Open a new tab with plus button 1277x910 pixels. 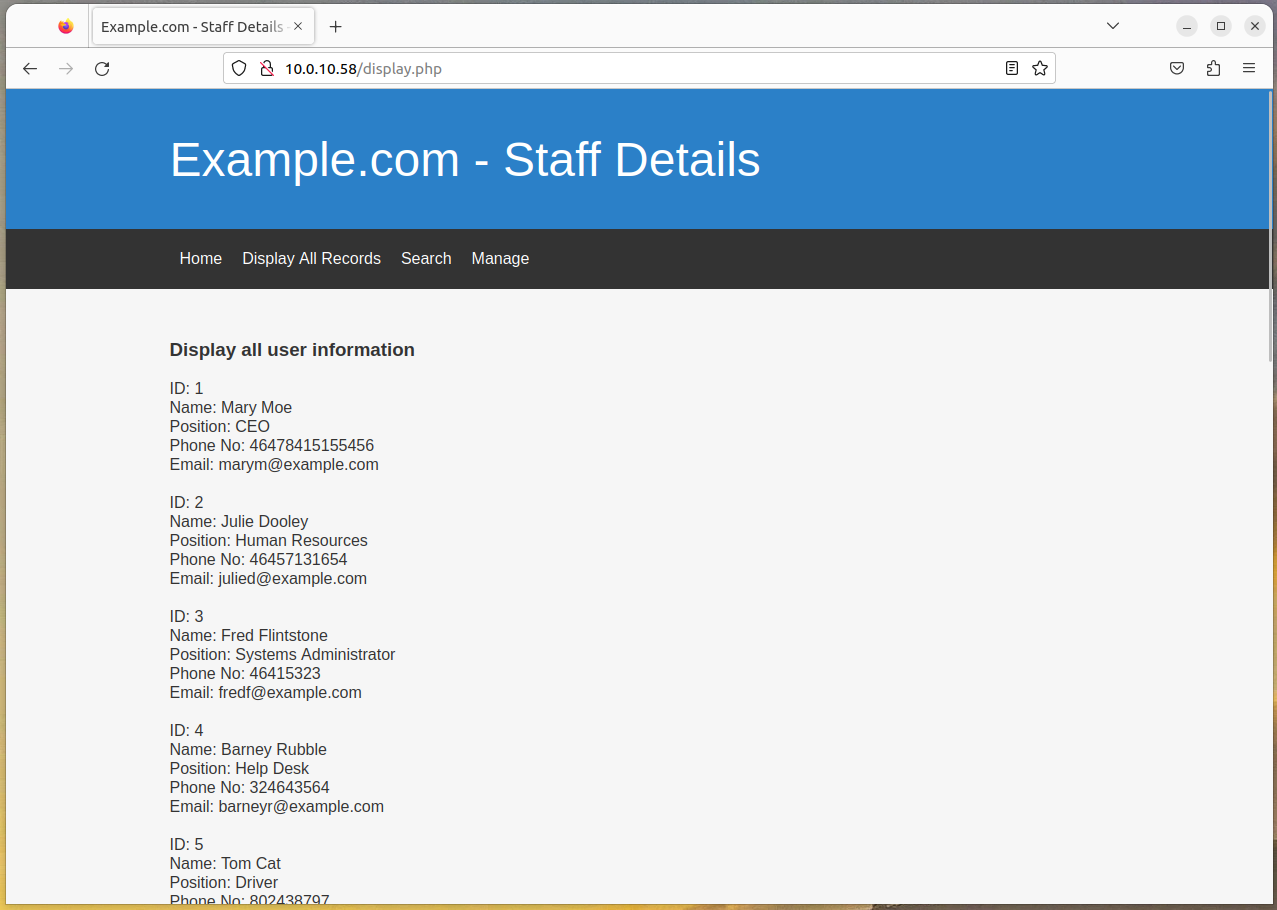tap(336, 27)
